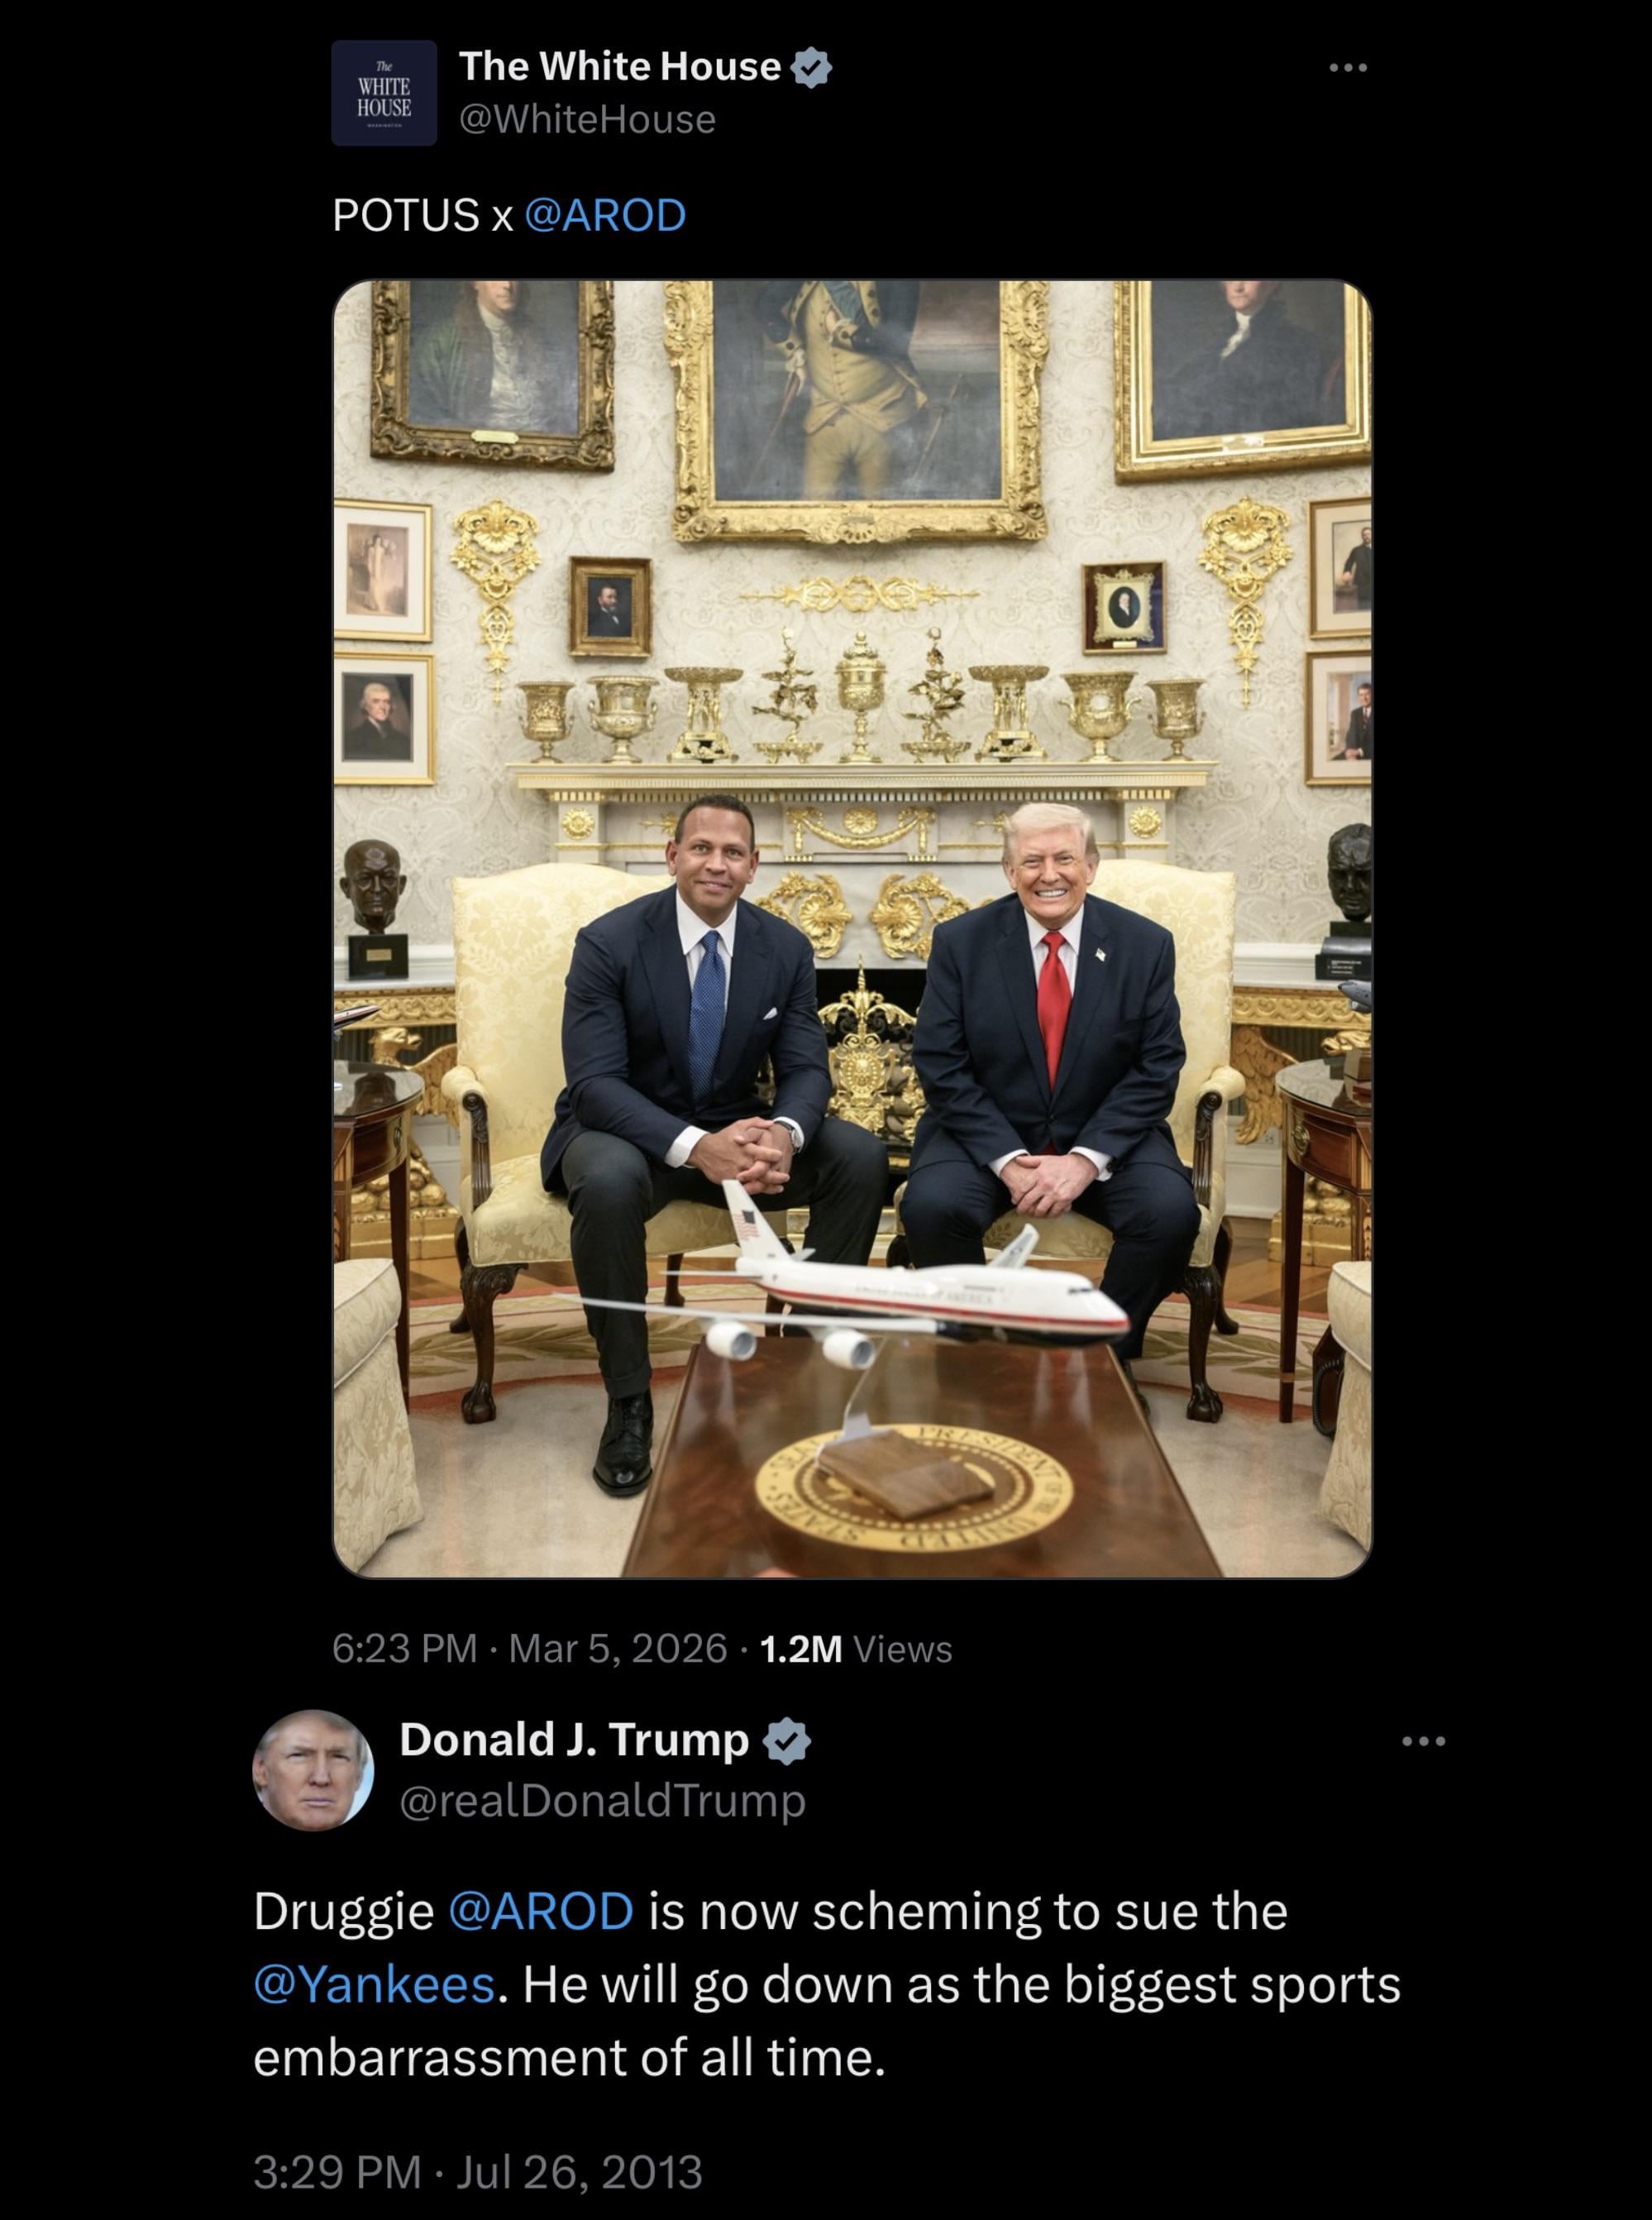The width and height of the screenshot is (1652, 2220).
Task: Open the Oval Office photo
Action: coord(852,928)
